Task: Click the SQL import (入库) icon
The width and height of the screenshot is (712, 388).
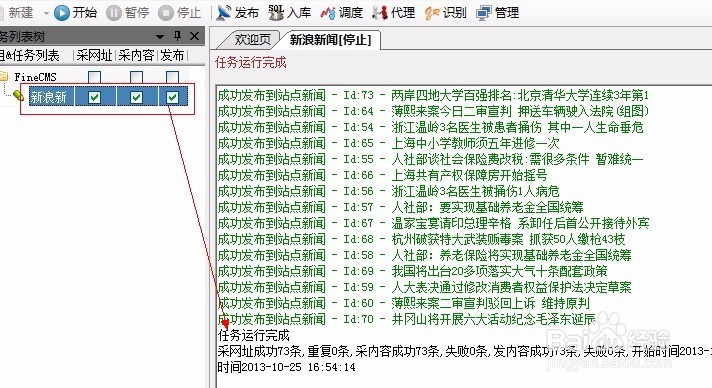Action: [276, 13]
